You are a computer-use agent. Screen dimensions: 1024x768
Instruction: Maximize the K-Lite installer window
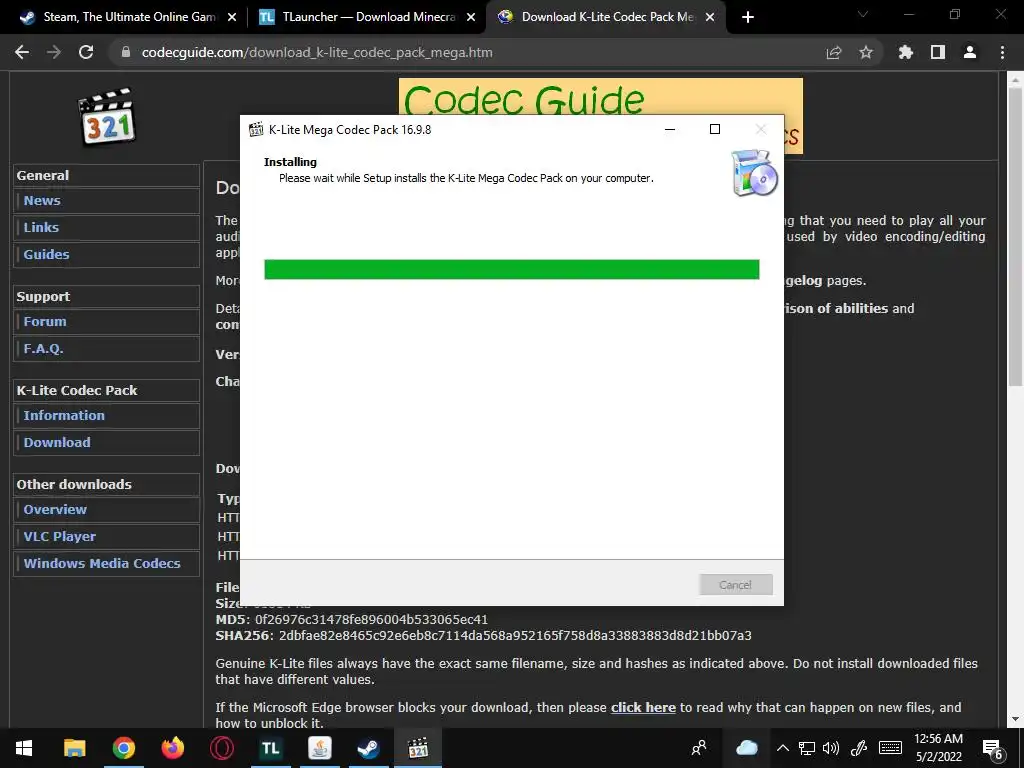(715, 129)
